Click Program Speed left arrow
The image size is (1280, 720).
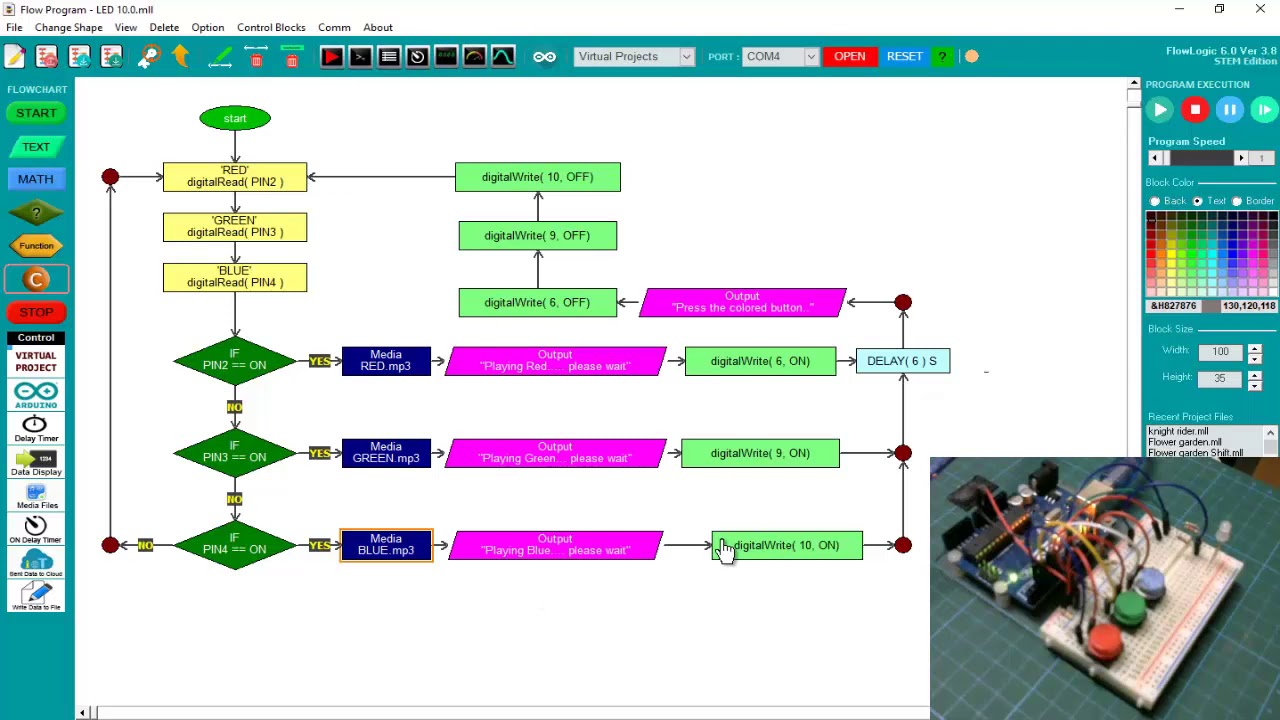pyautogui.click(x=1155, y=158)
